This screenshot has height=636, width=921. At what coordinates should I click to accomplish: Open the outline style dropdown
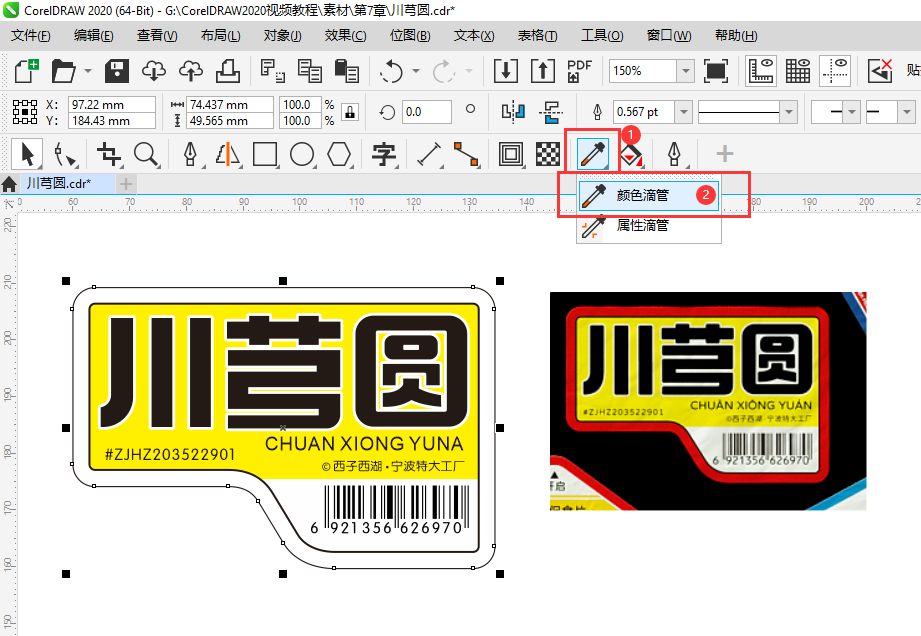point(790,112)
